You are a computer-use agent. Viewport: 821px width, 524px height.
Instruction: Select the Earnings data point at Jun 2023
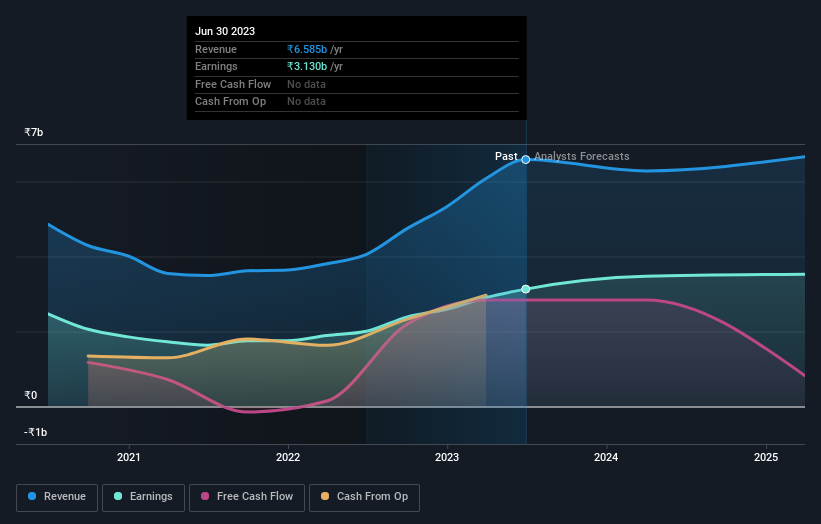pyautogui.click(x=526, y=289)
